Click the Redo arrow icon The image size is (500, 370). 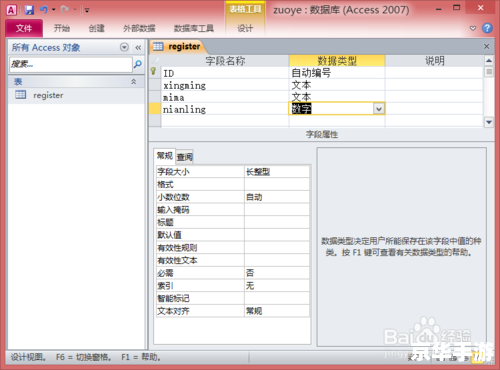point(65,10)
